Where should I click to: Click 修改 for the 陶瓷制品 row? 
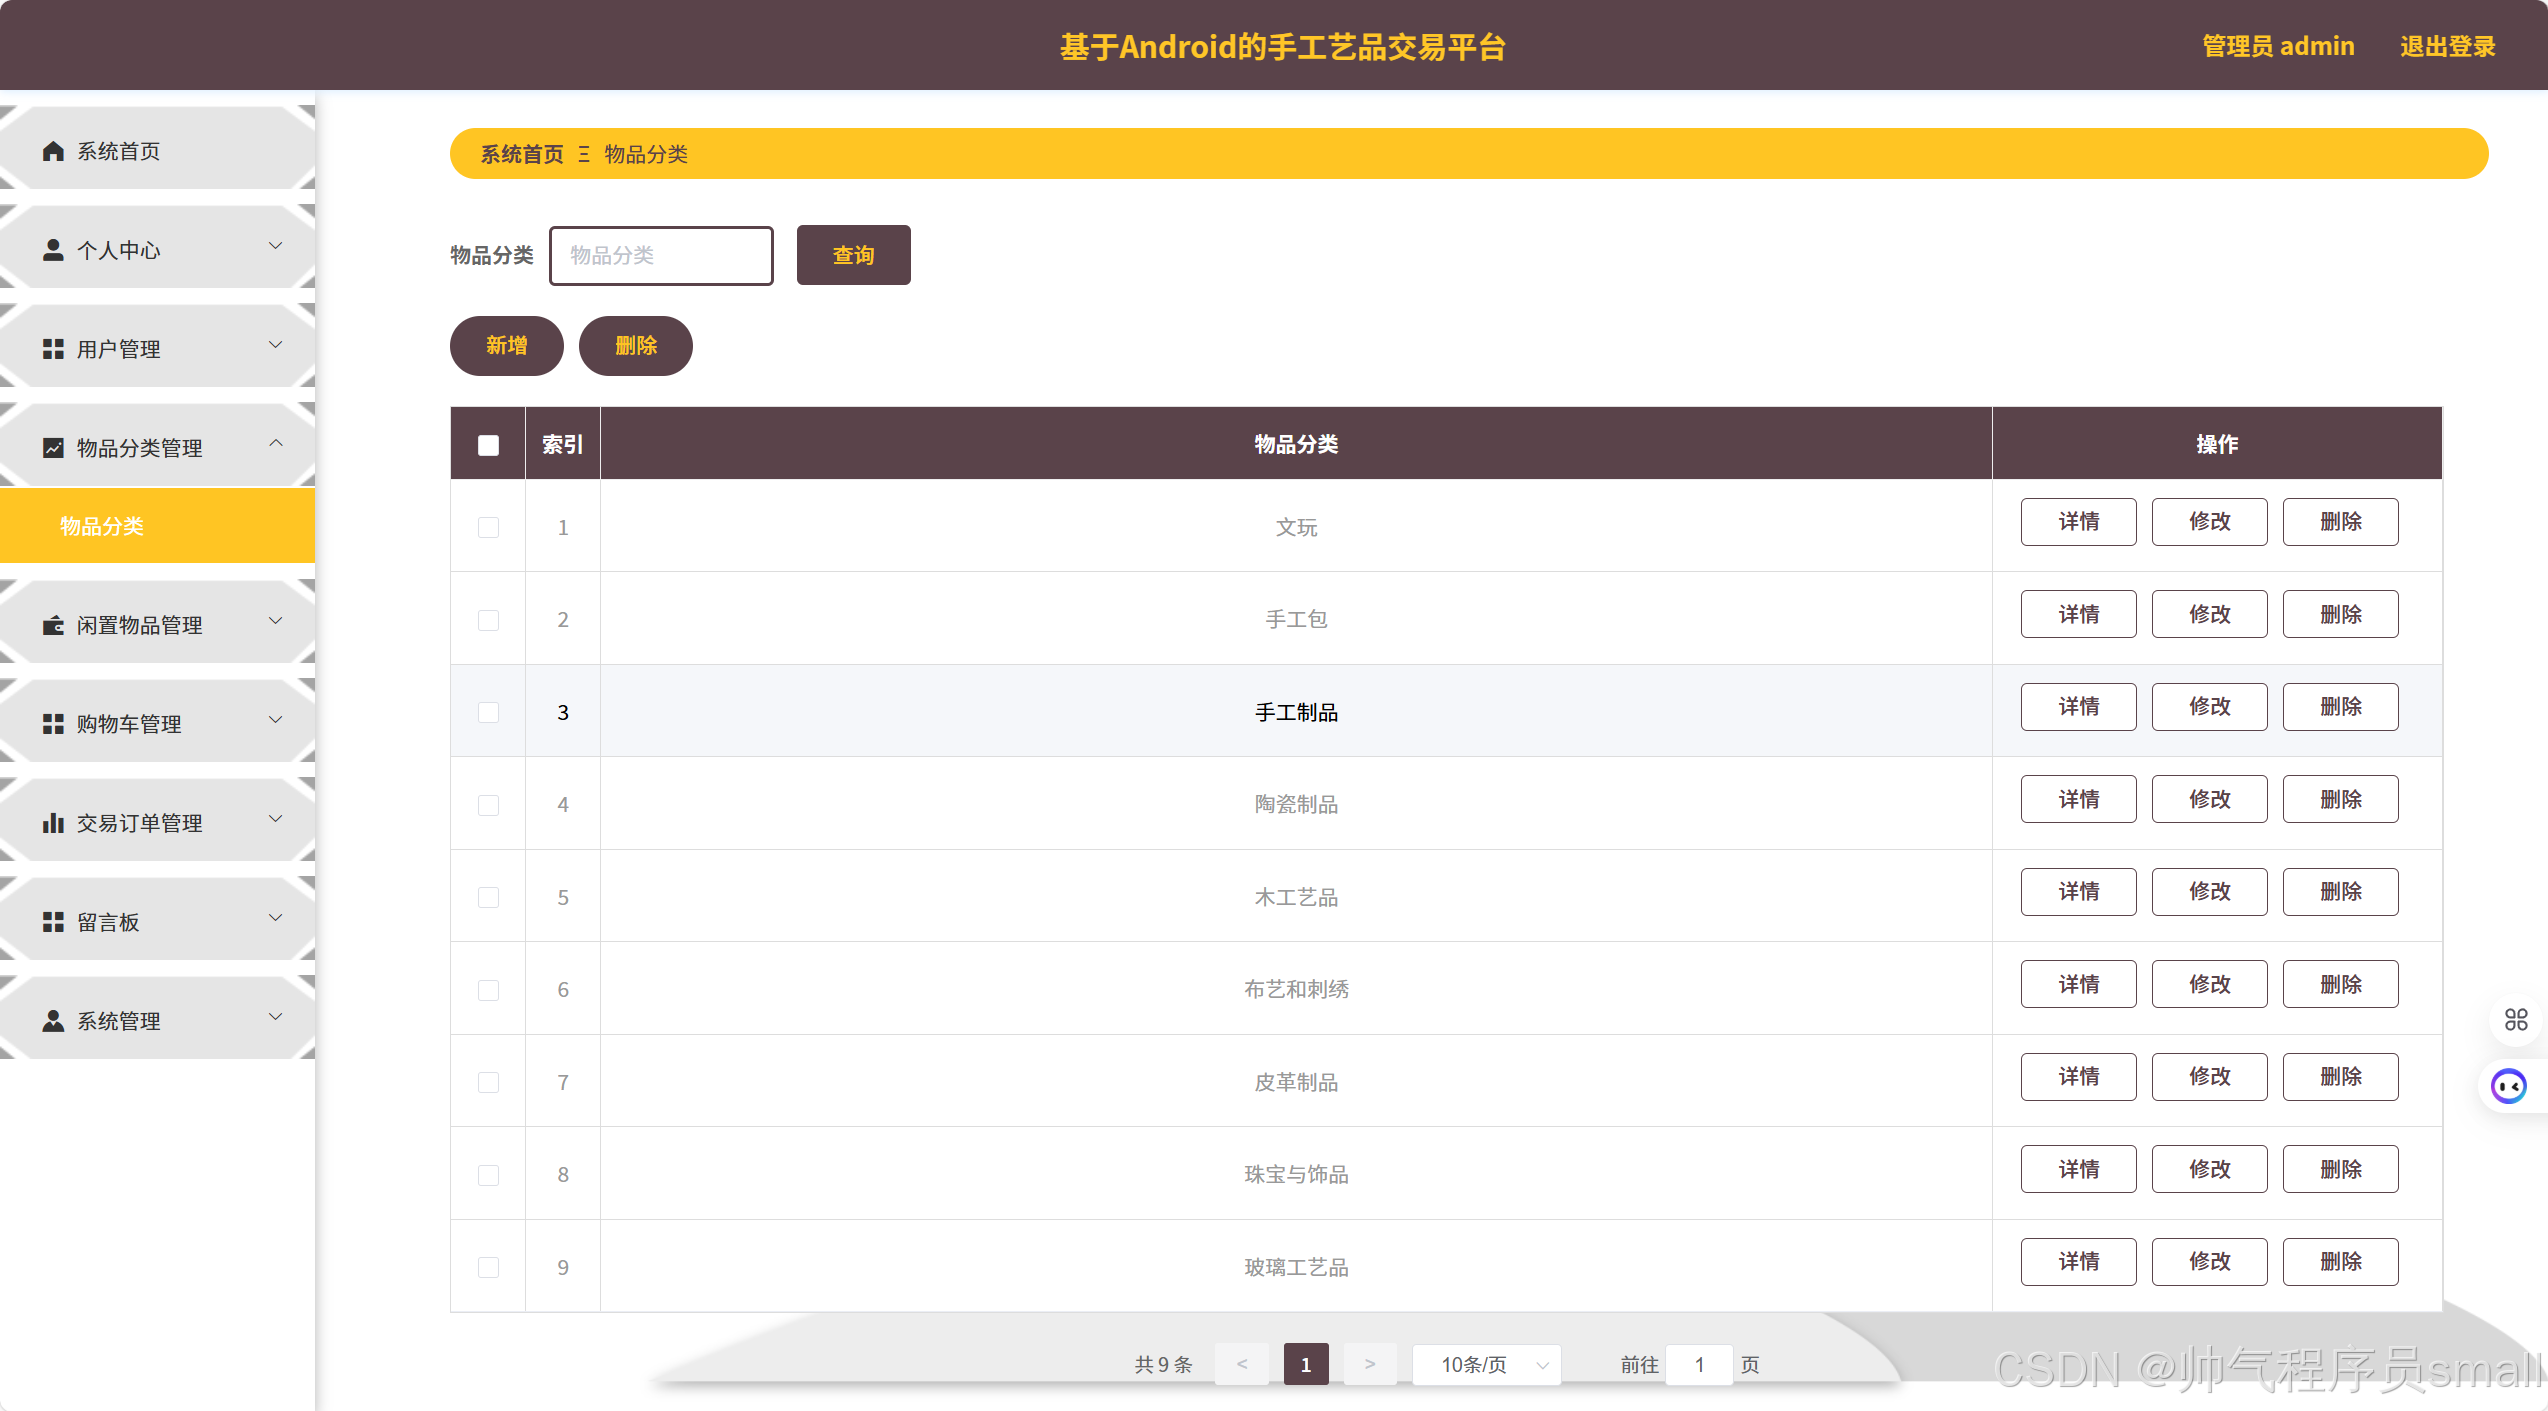click(2209, 799)
